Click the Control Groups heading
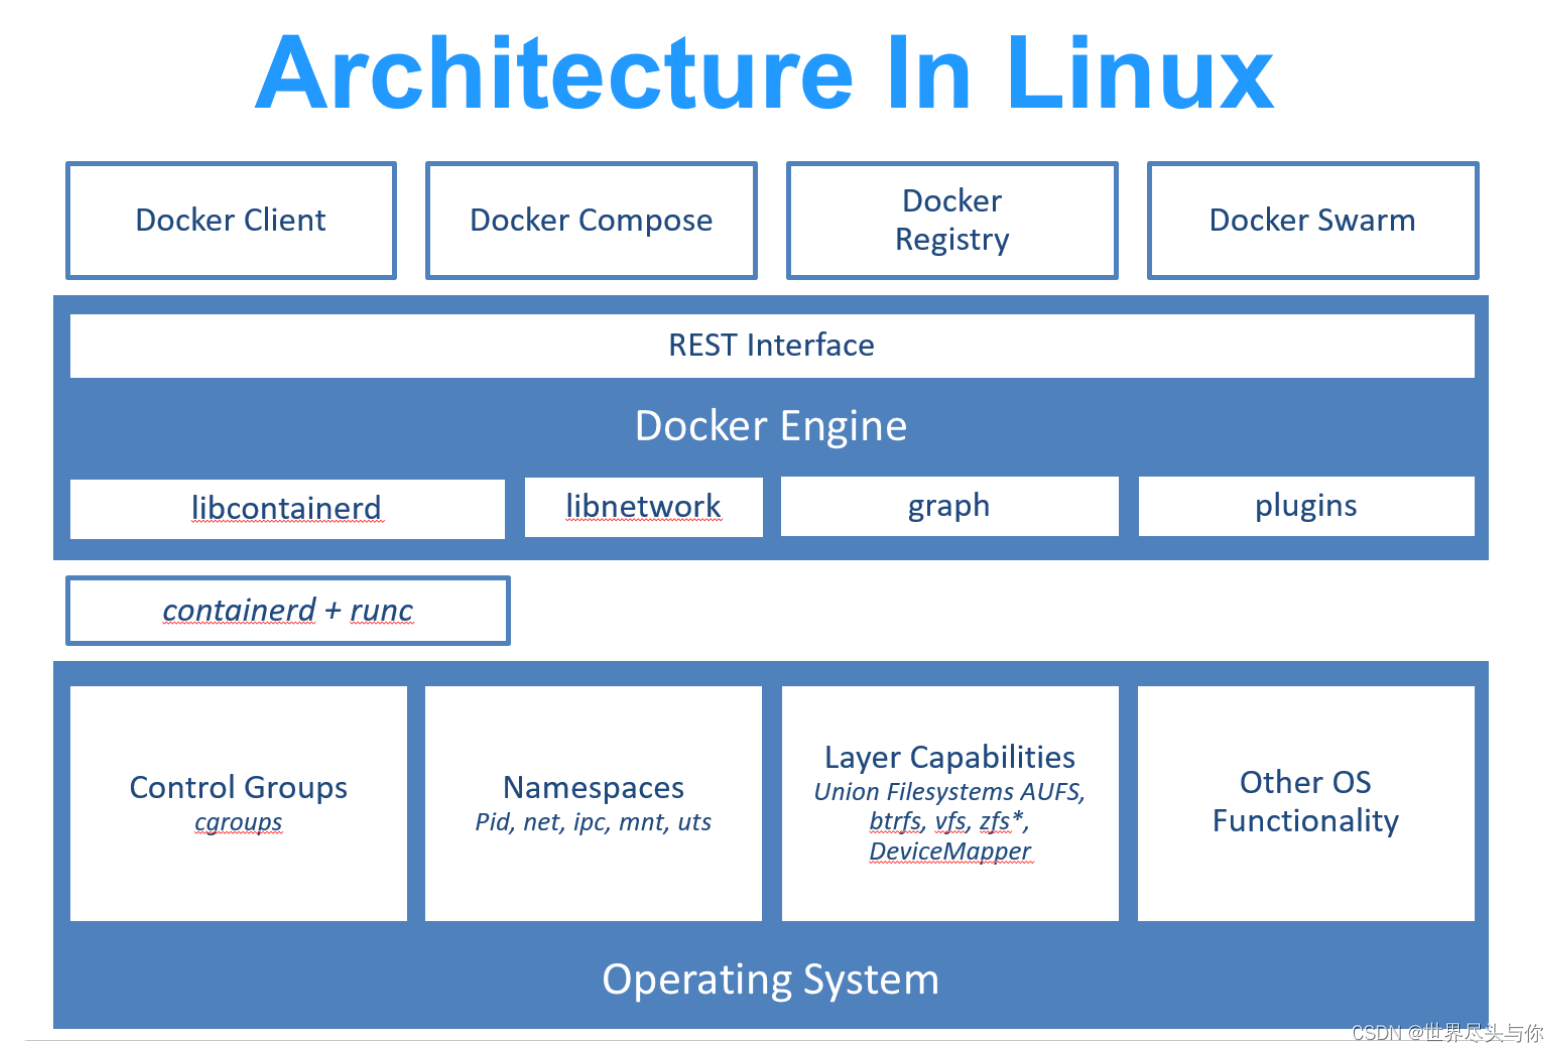 coord(239,787)
